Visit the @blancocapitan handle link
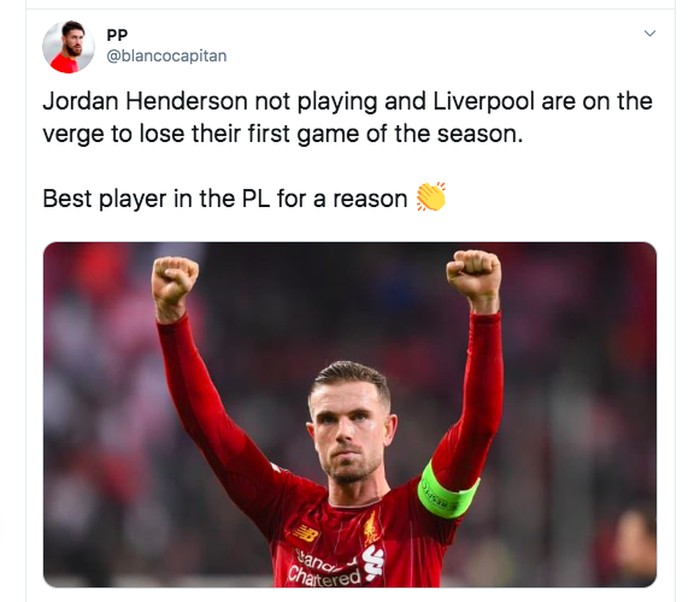 (x=167, y=56)
